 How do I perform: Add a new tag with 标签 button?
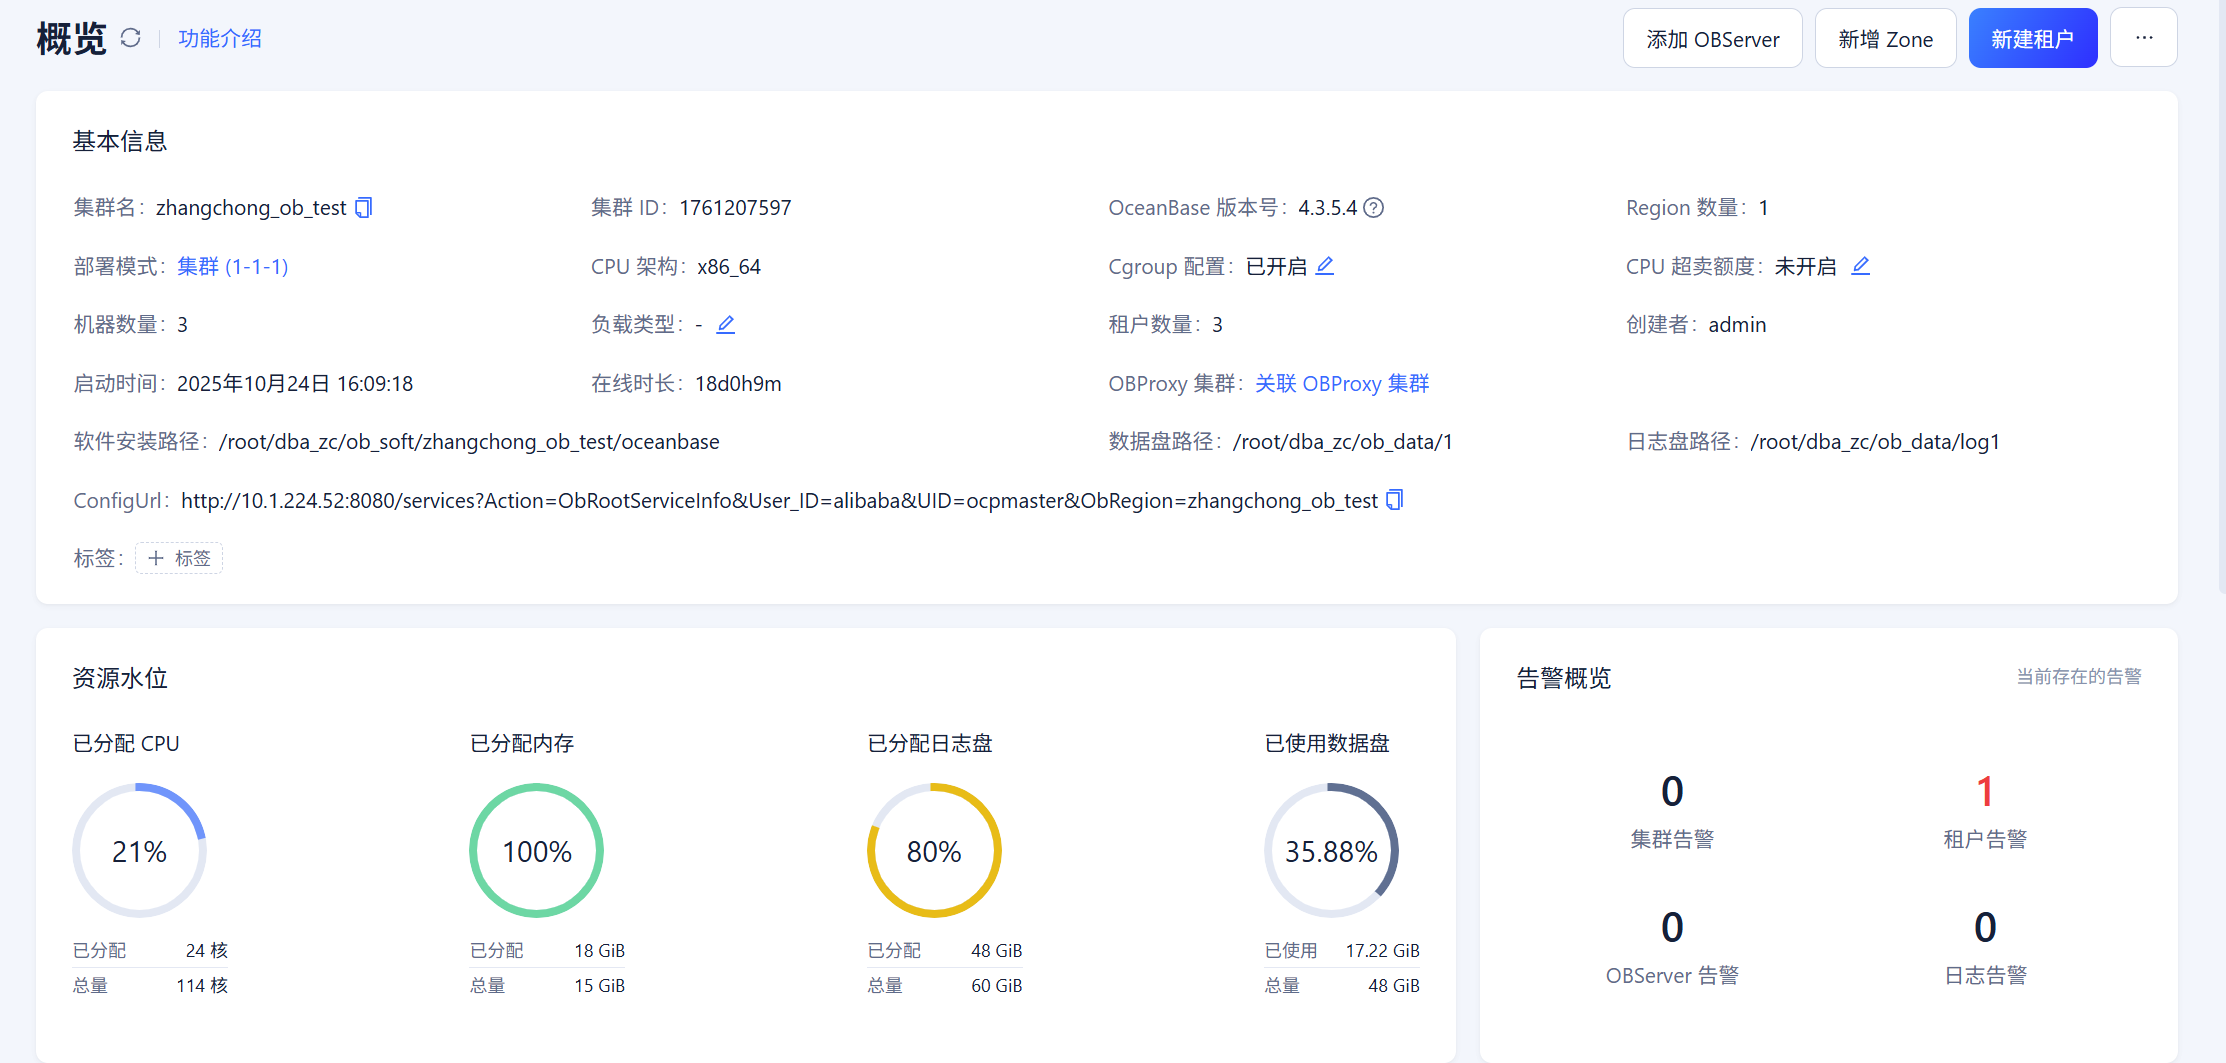(179, 558)
